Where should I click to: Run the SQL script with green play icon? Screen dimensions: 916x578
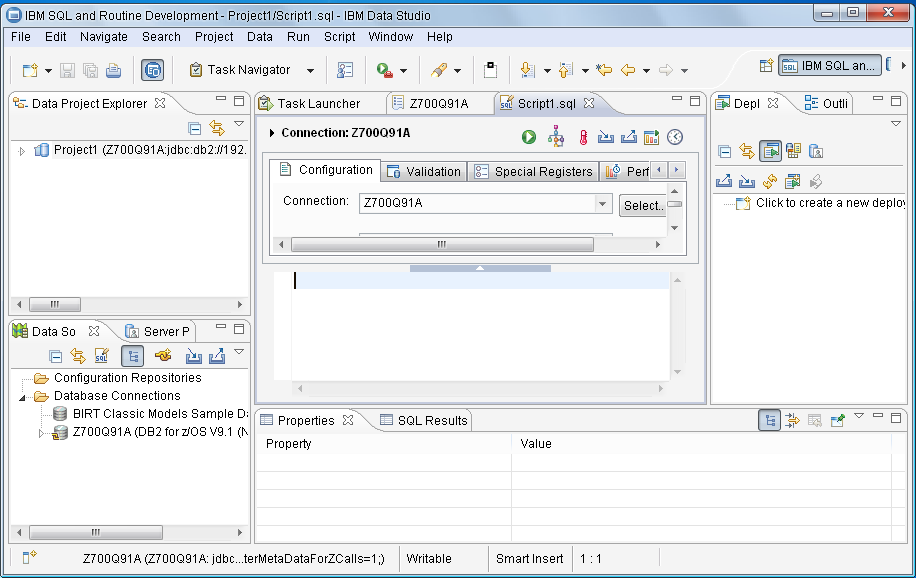click(x=529, y=138)
